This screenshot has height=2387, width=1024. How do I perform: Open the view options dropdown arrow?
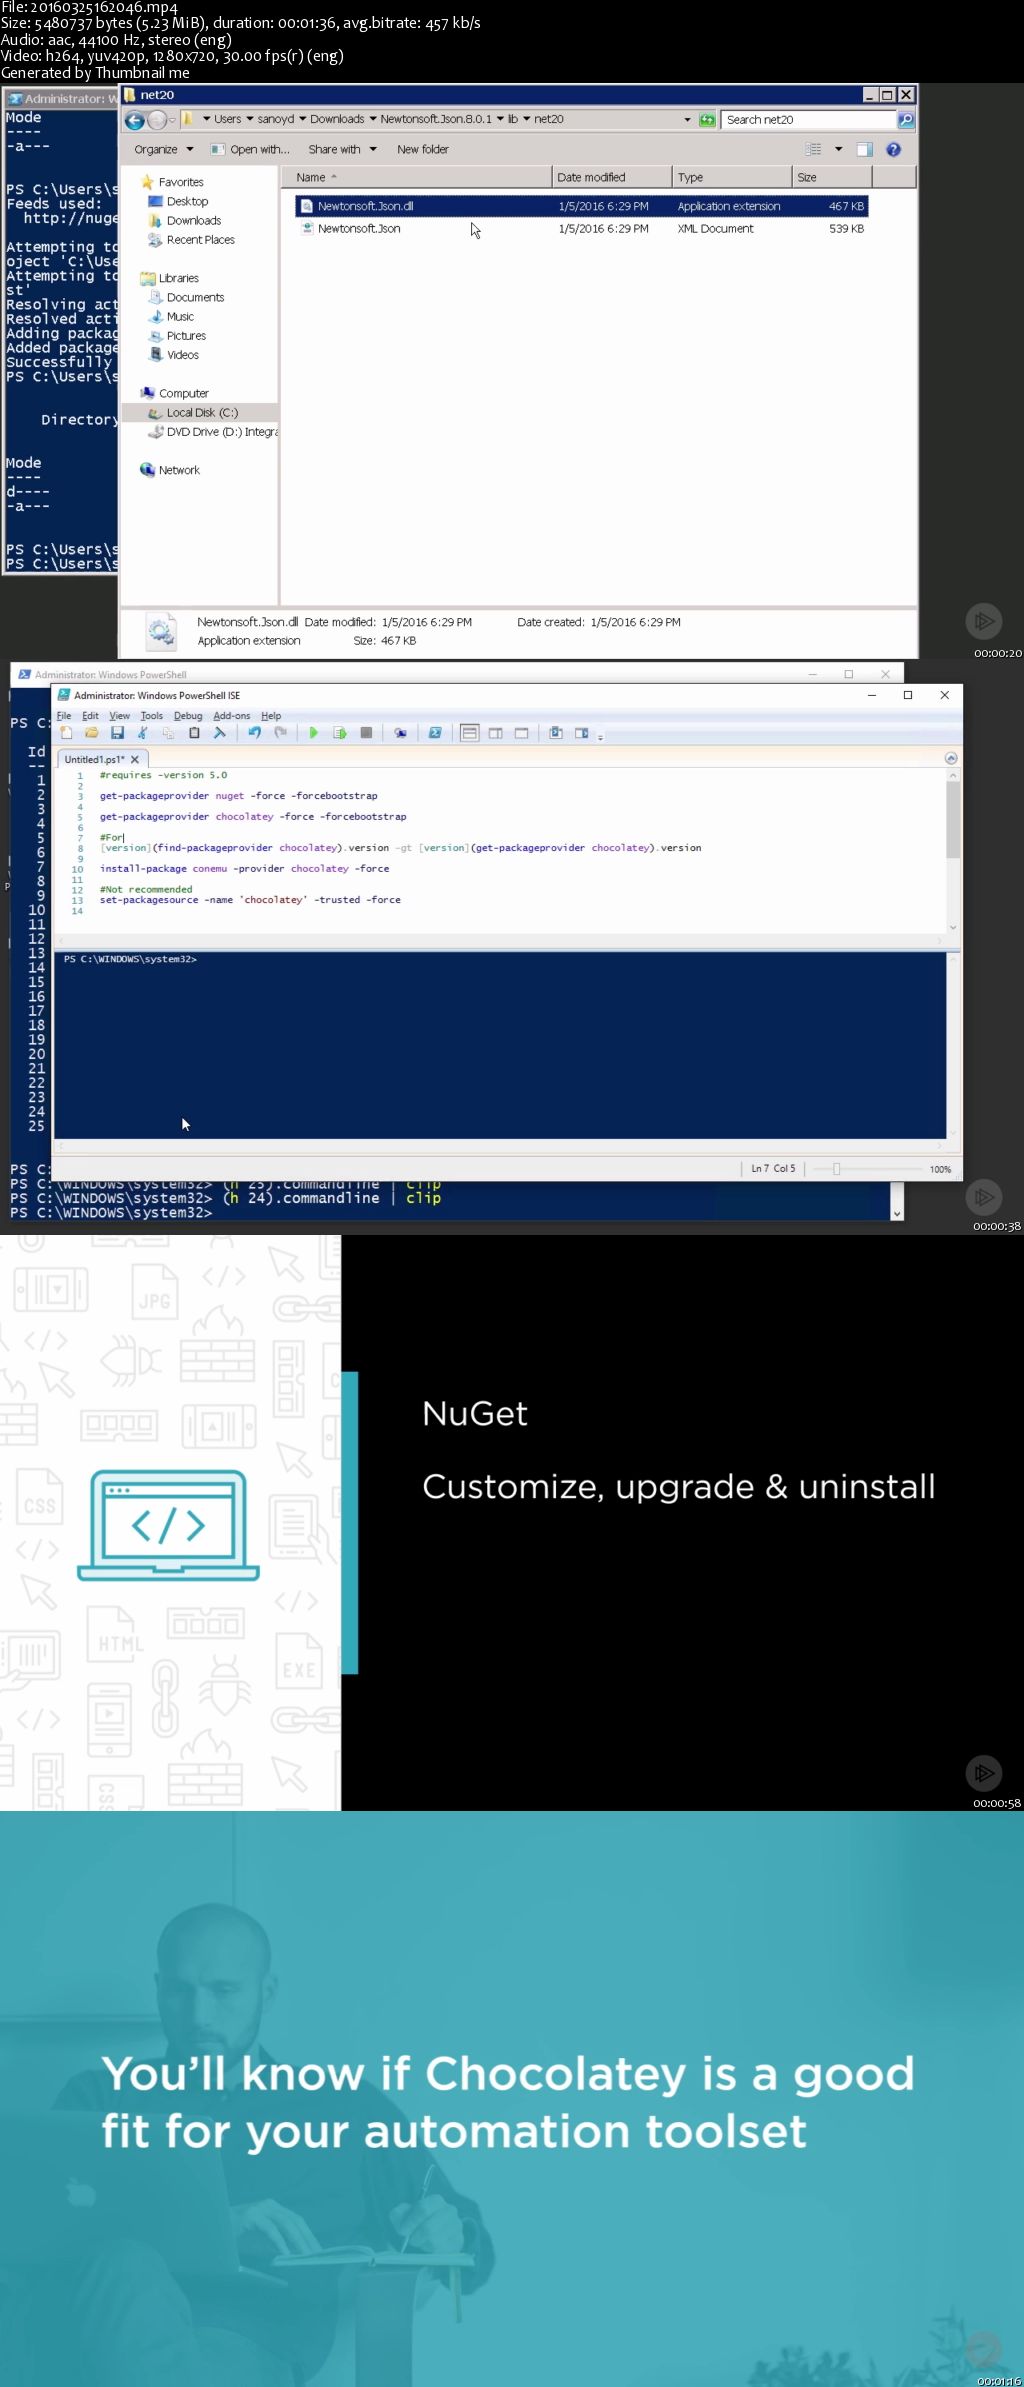tap(838, 149)
